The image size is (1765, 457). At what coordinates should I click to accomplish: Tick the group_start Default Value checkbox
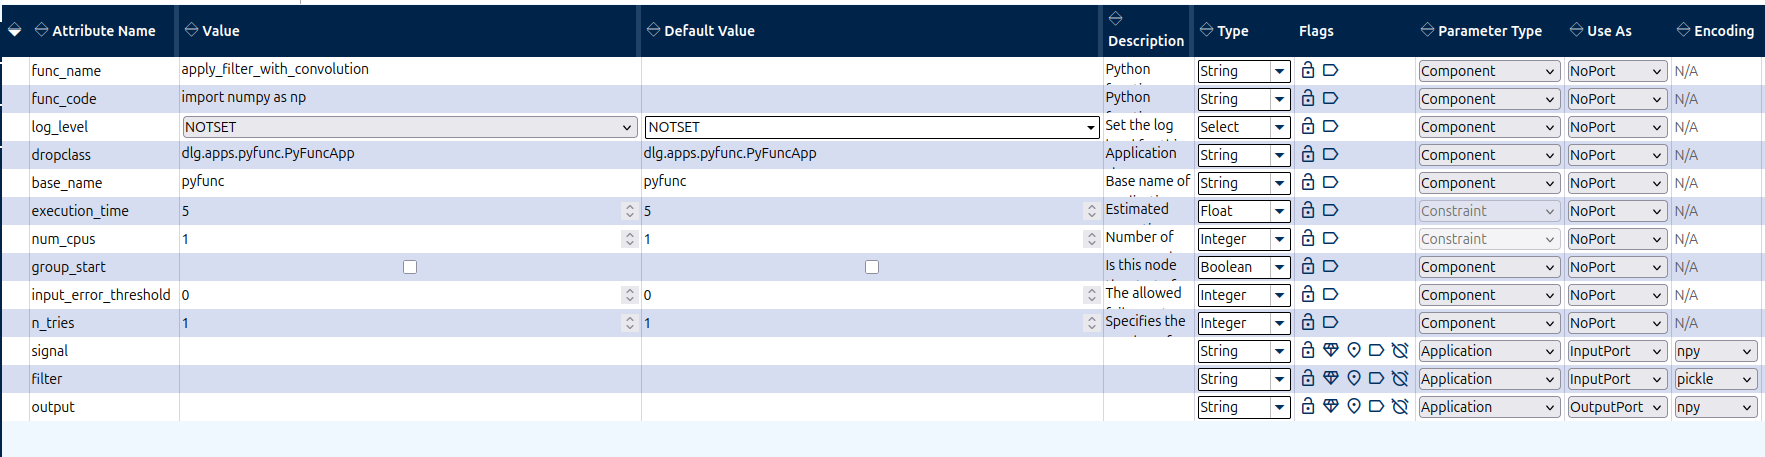(872, 267)
